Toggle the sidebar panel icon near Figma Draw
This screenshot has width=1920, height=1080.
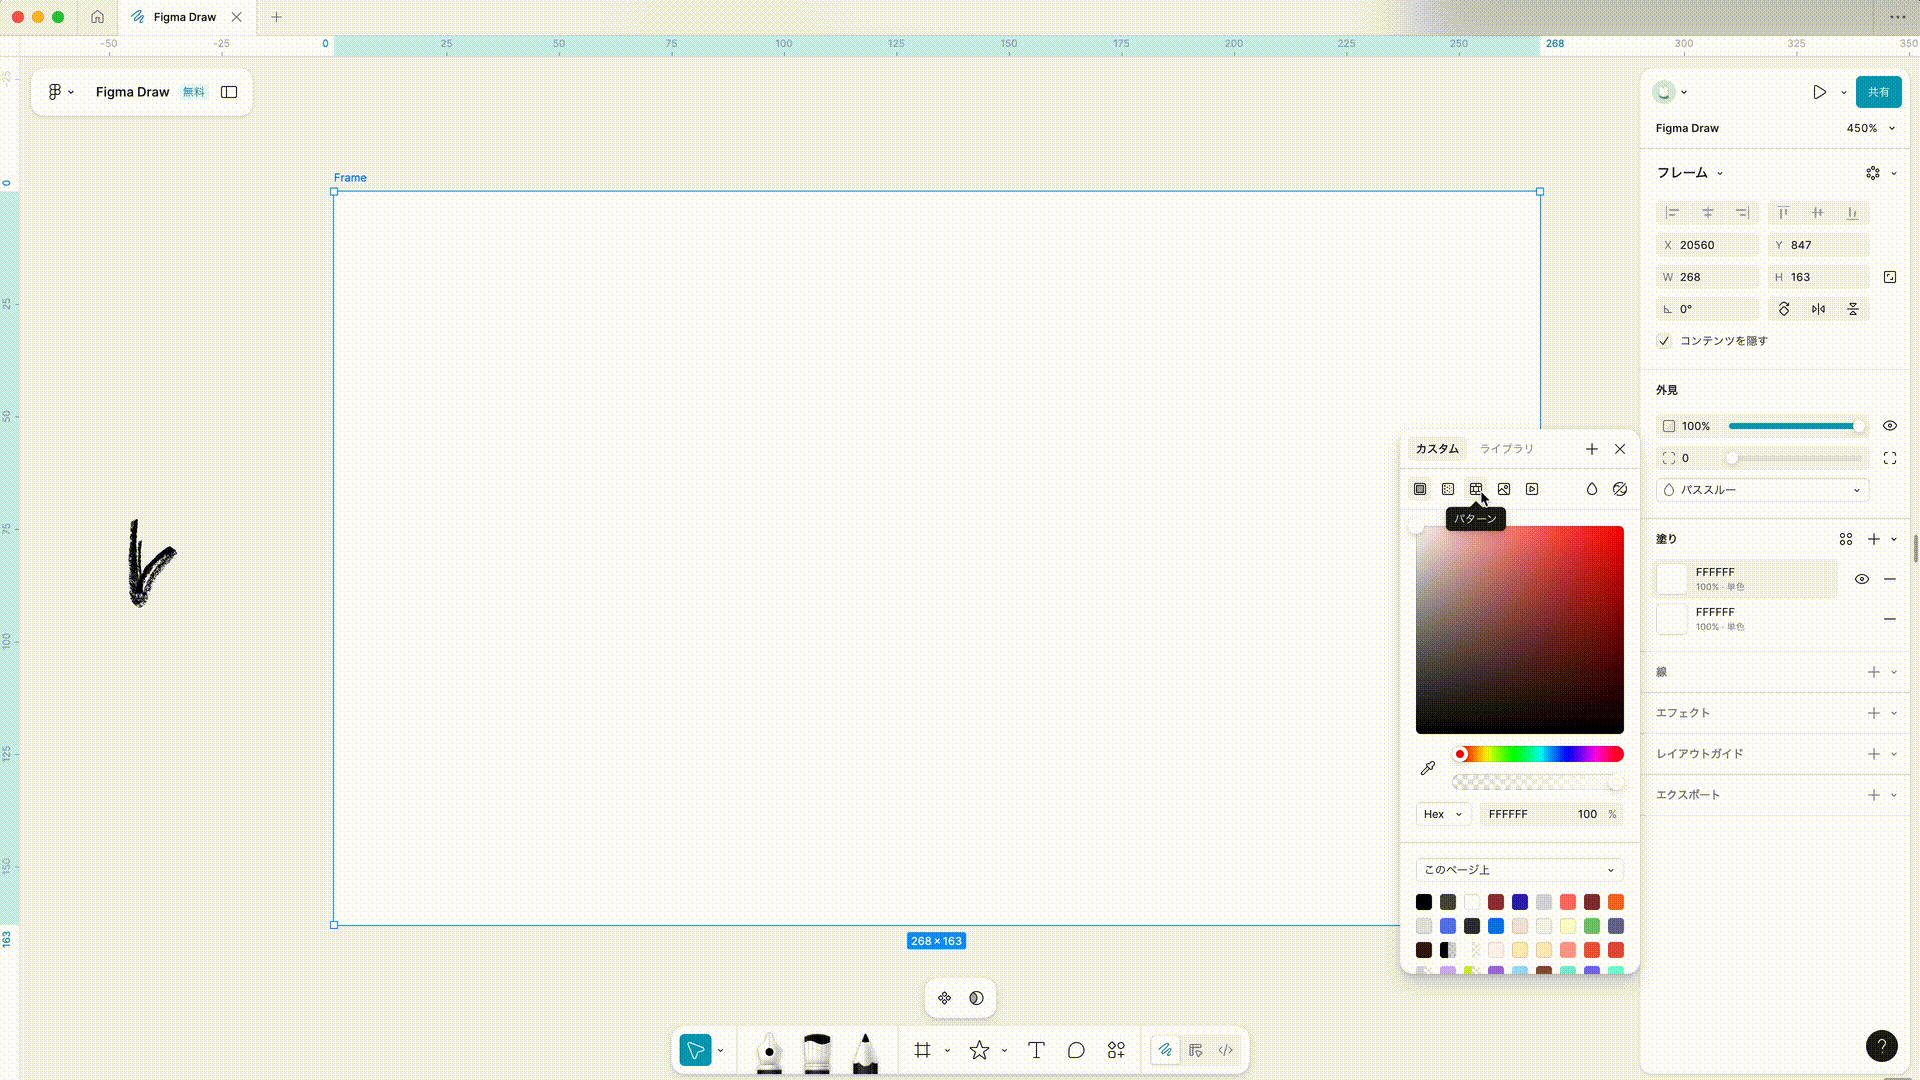point(229,92)
